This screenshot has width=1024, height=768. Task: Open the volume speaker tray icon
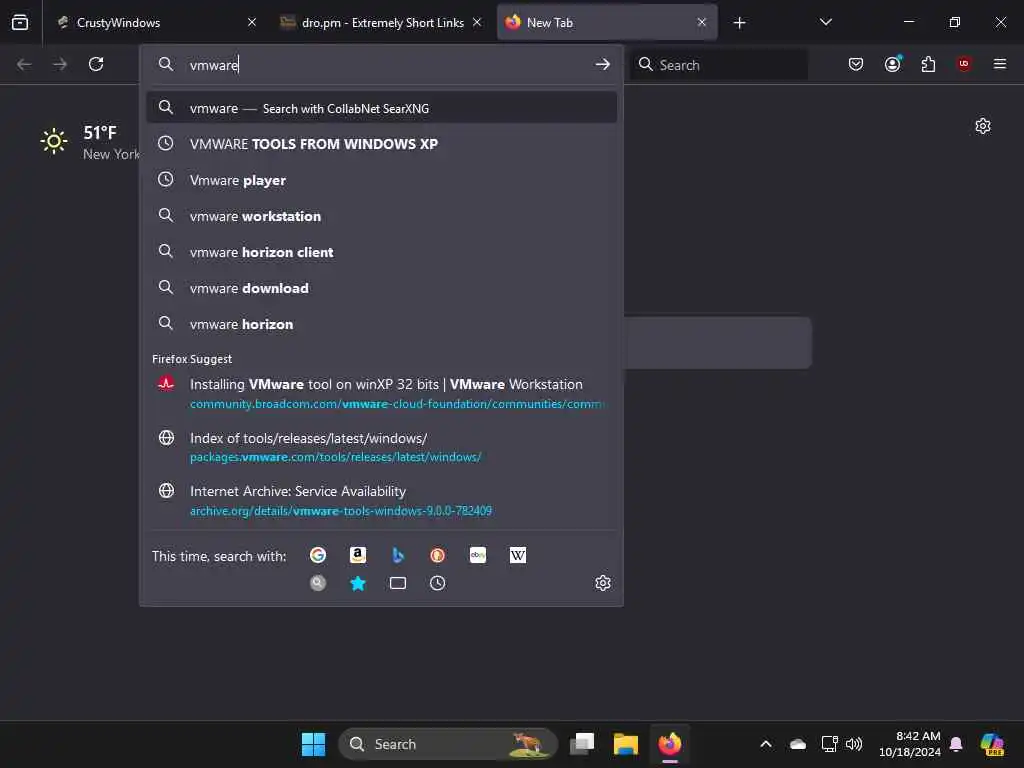tap(854, 744)
